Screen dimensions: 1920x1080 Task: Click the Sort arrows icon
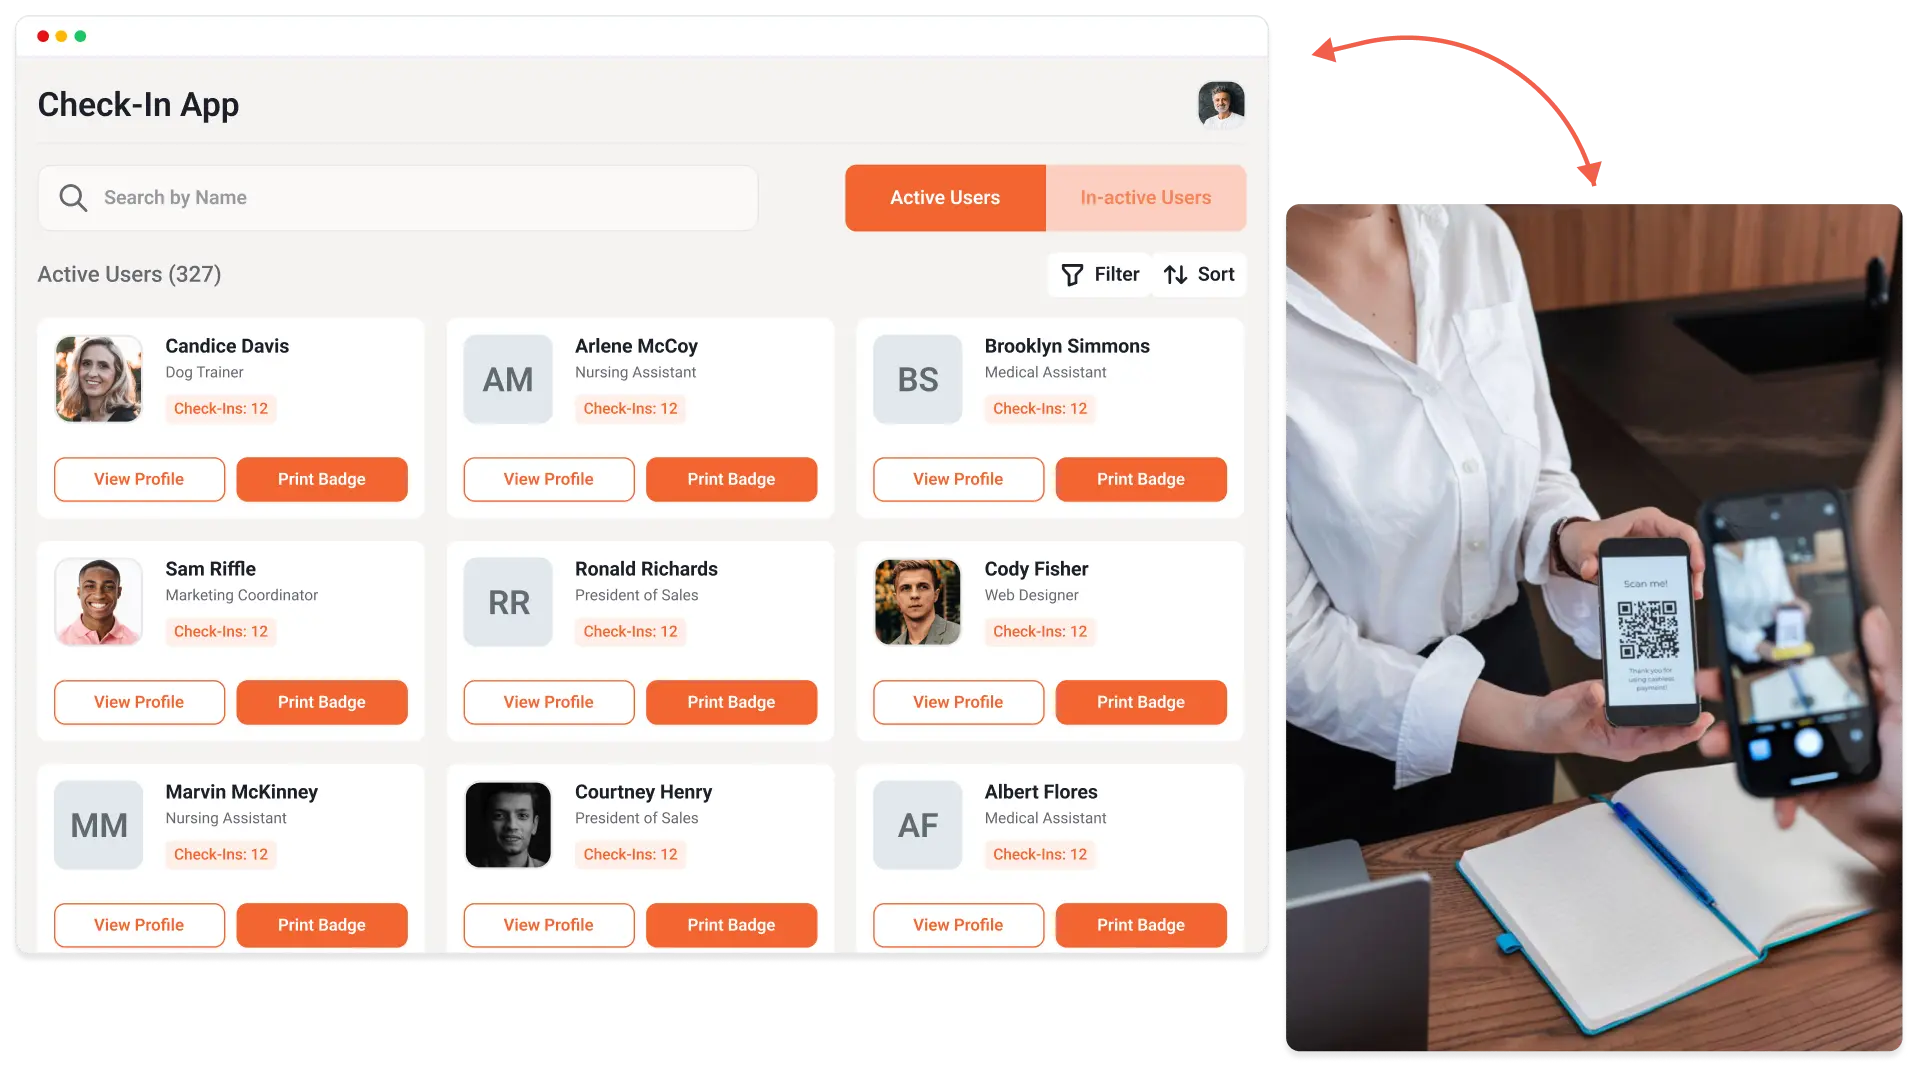[x=1176, y=275]
